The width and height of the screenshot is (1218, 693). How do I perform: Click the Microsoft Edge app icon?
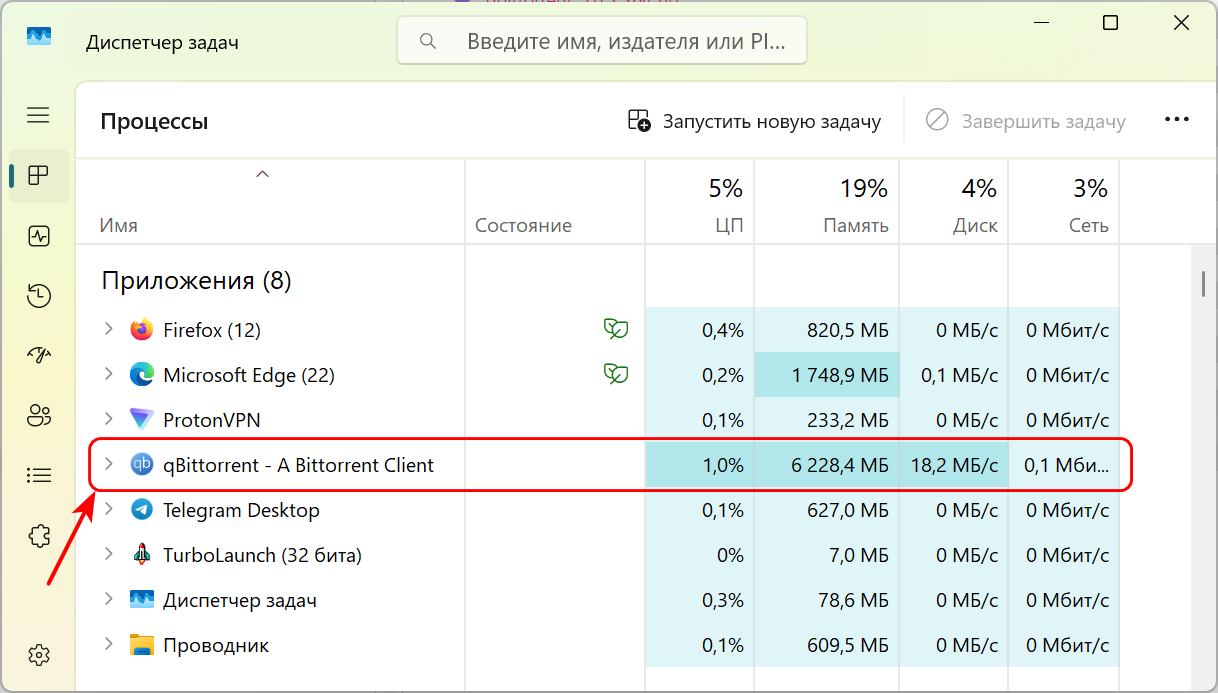(x=142, y=375)
